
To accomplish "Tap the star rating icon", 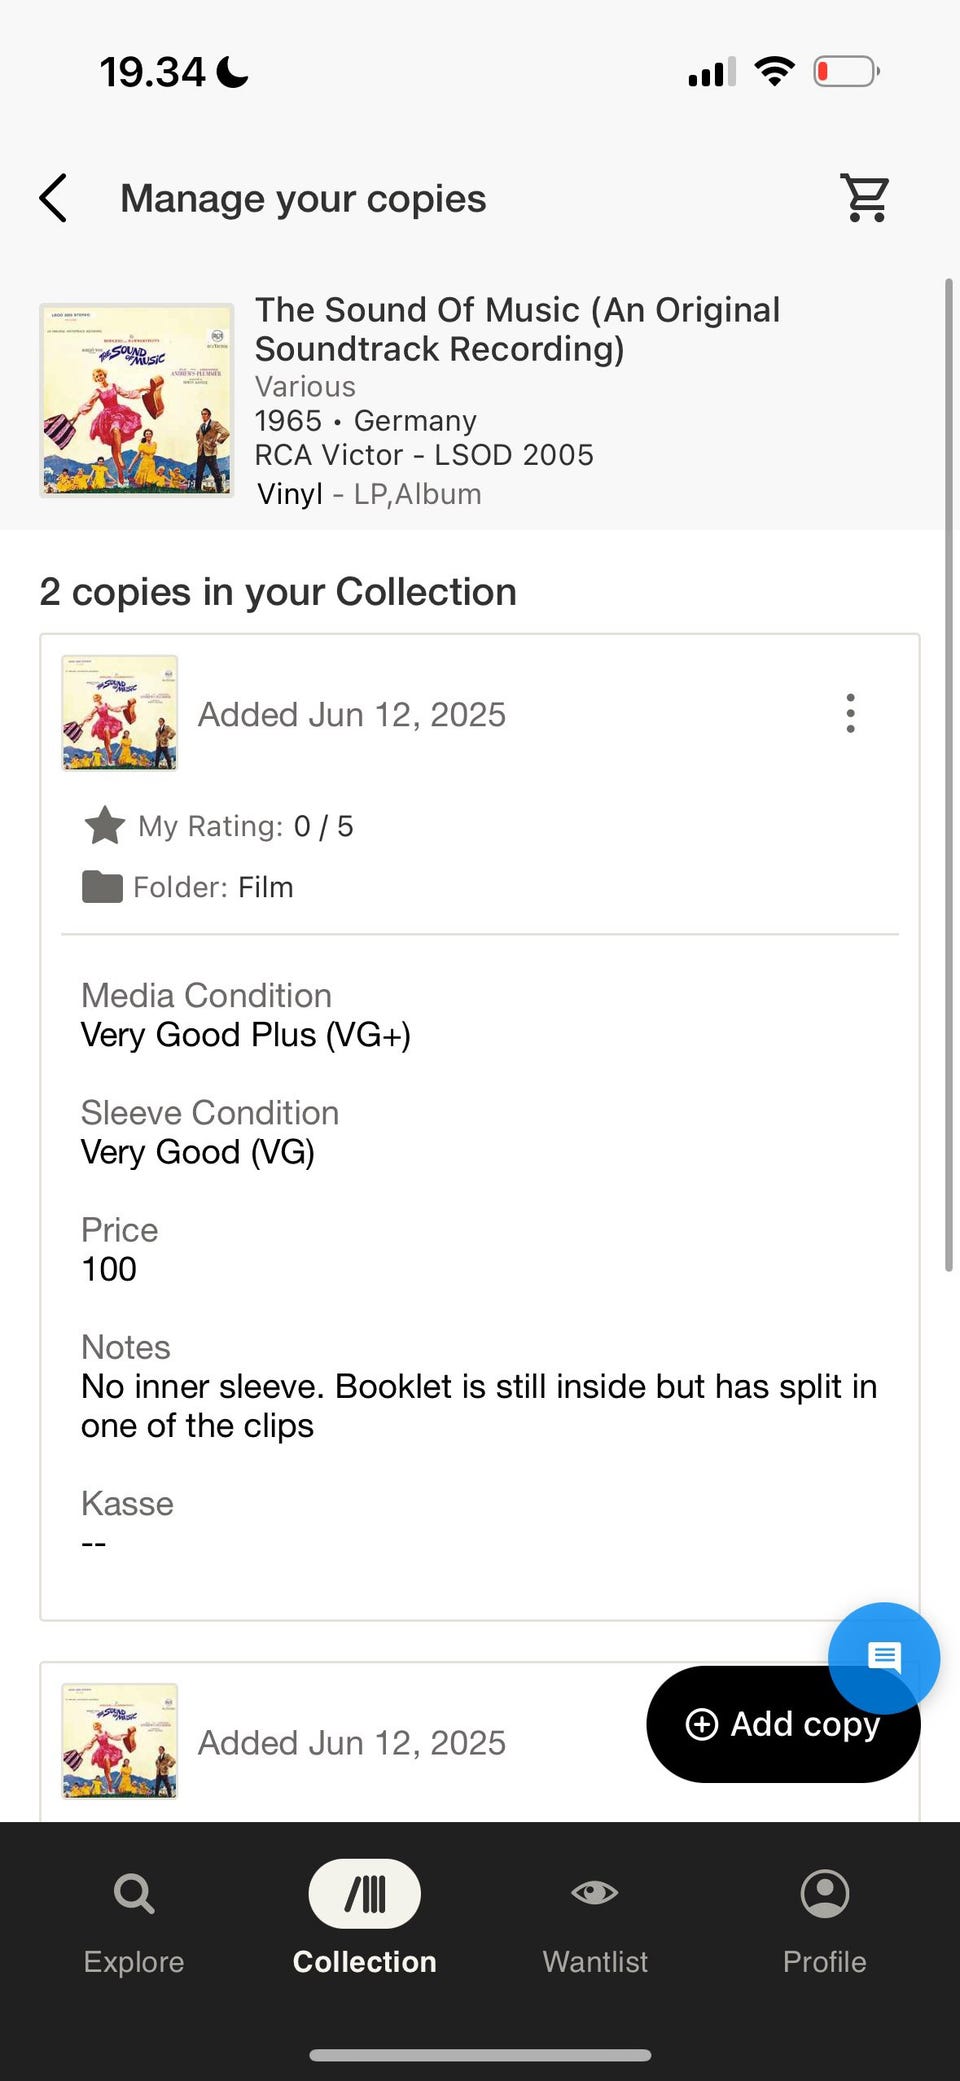I will 104,826.
